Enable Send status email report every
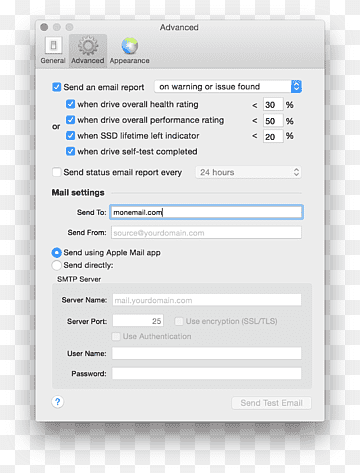 tap(57, 172)
